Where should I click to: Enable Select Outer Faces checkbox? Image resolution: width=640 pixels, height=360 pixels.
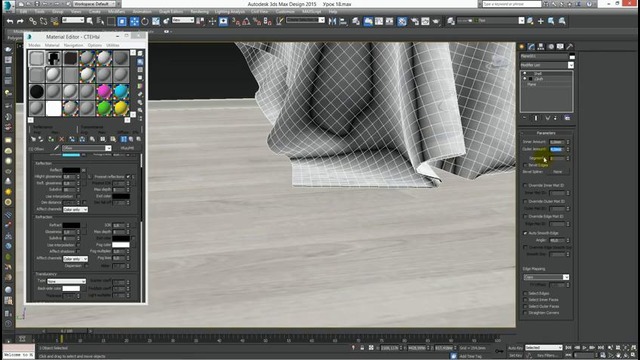(x=525, y=306)
